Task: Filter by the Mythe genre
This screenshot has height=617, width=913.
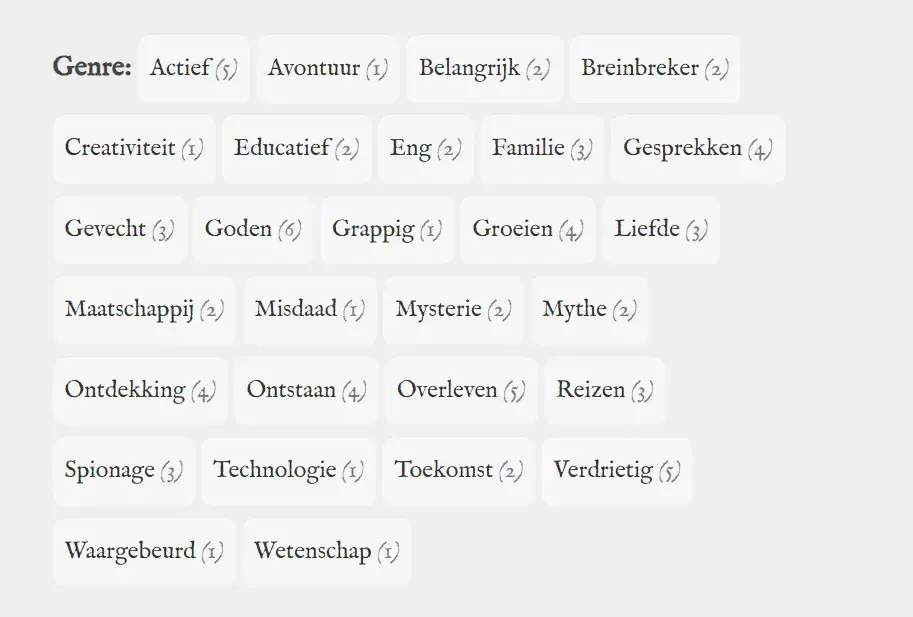Action: [589, 310]
